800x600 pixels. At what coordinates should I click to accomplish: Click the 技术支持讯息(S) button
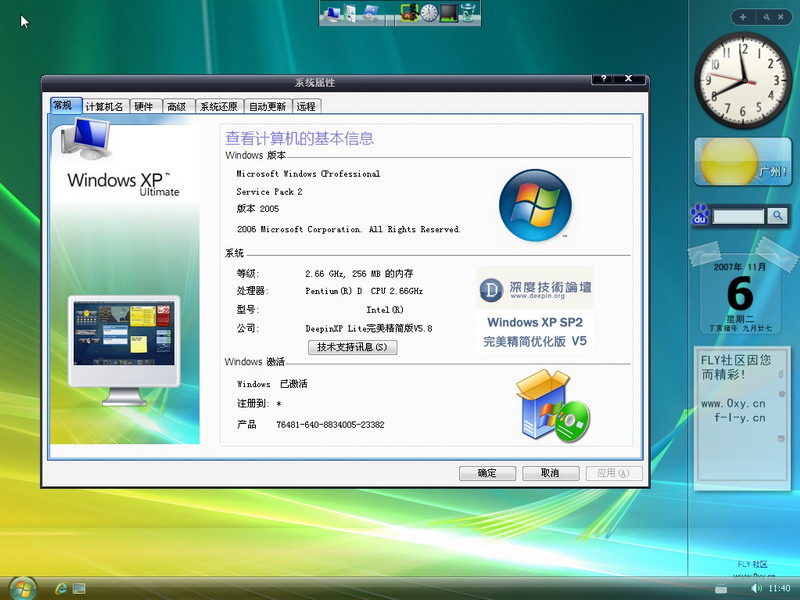click(353, 347)
